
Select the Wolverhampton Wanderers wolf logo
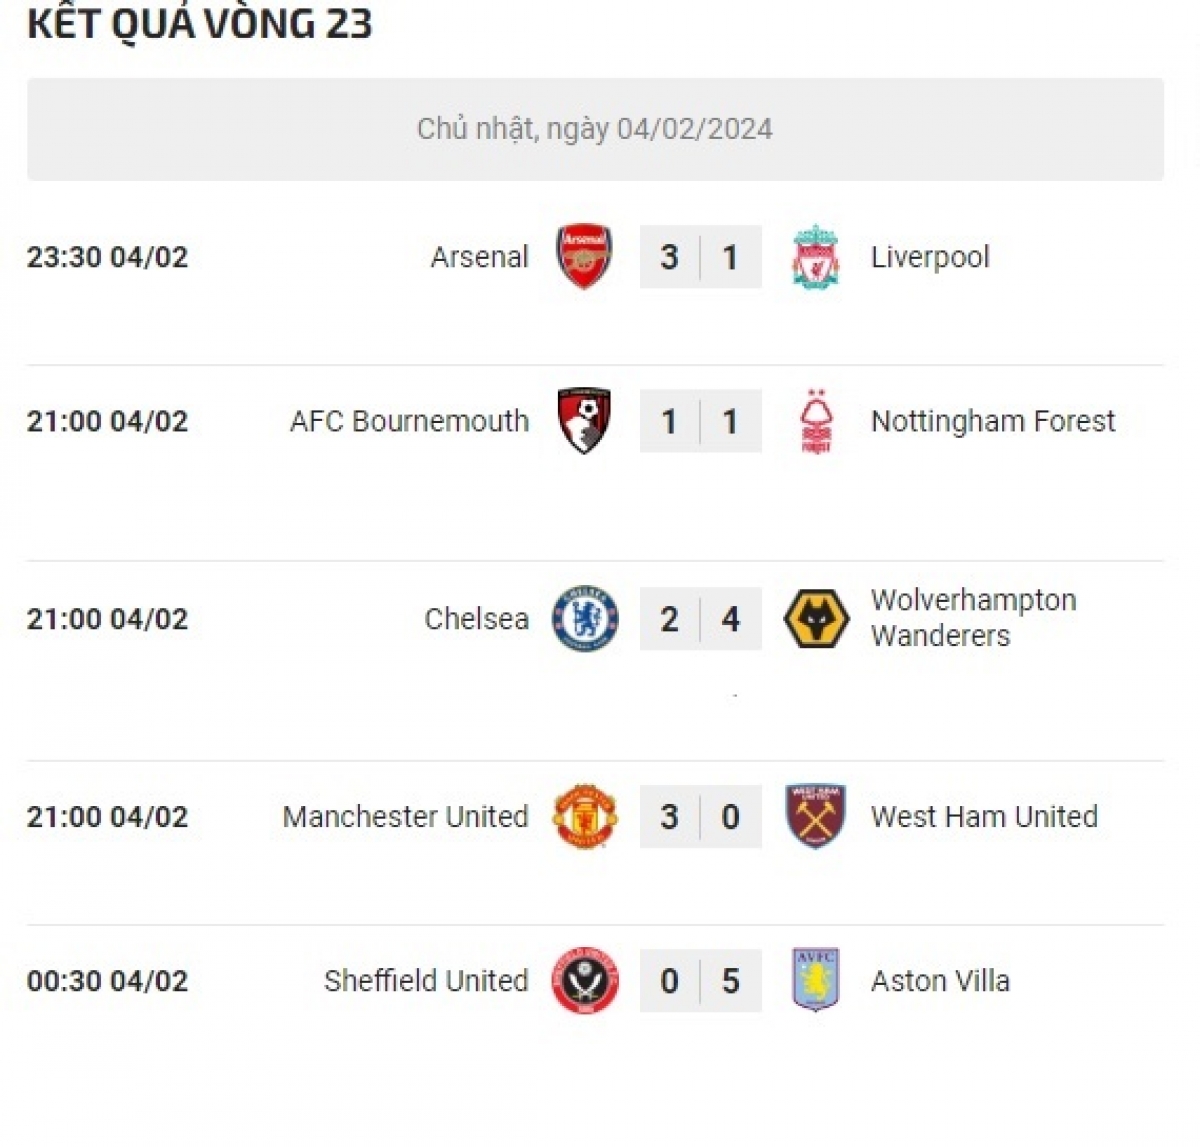click(816, 619)
